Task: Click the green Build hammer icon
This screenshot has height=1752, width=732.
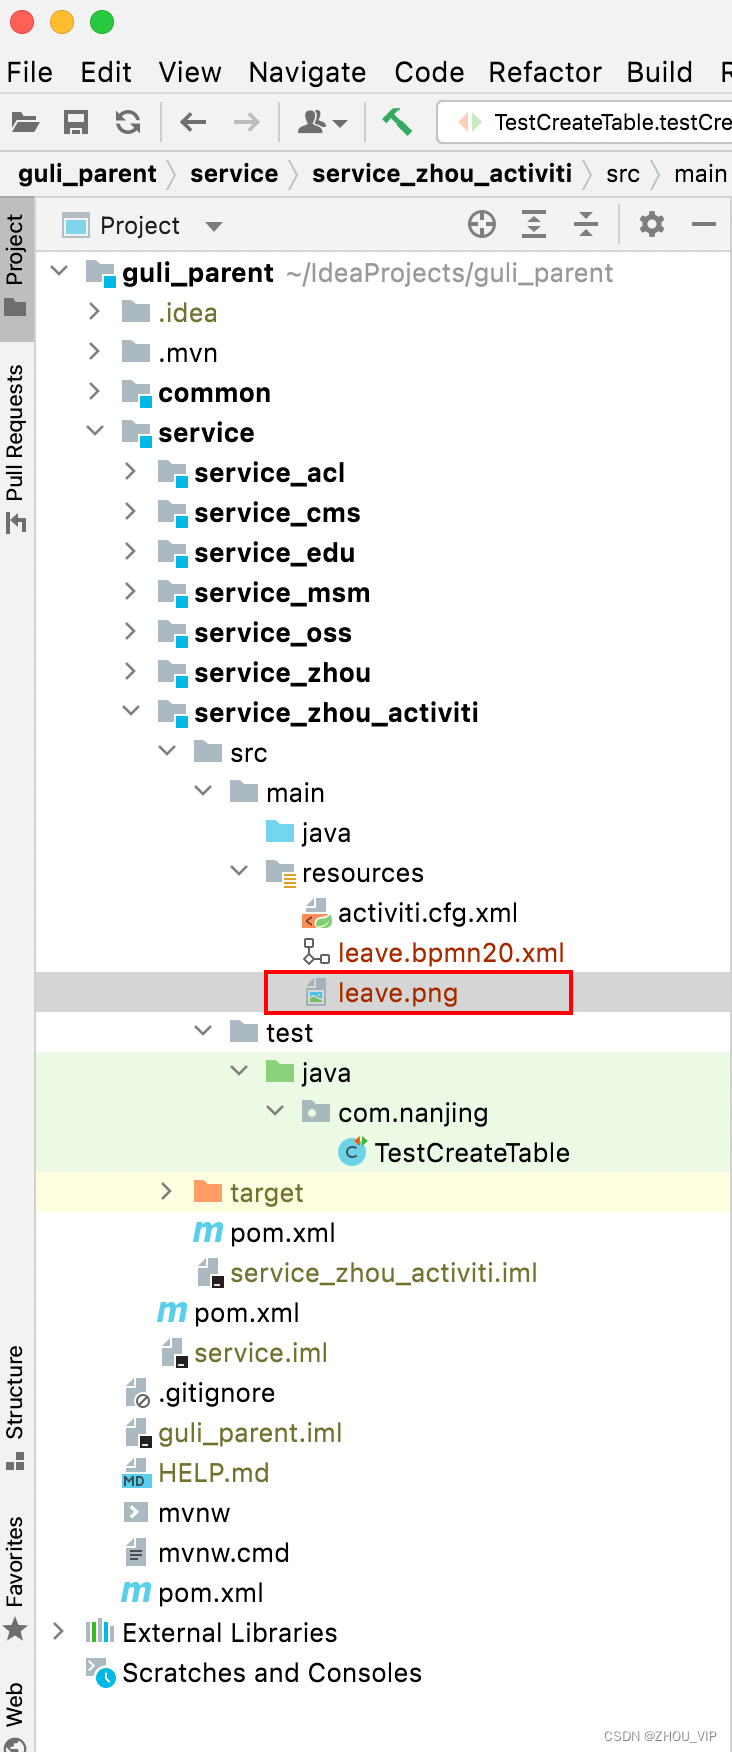Action: (397, 122)
